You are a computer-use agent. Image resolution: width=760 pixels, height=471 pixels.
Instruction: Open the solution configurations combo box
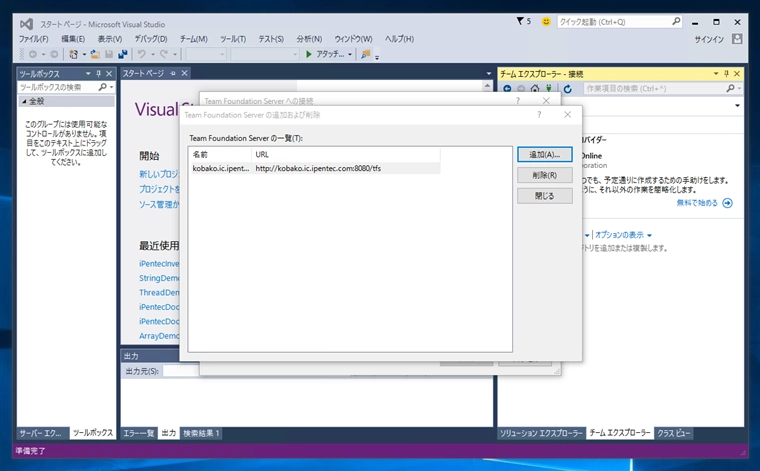click(206, 54)
